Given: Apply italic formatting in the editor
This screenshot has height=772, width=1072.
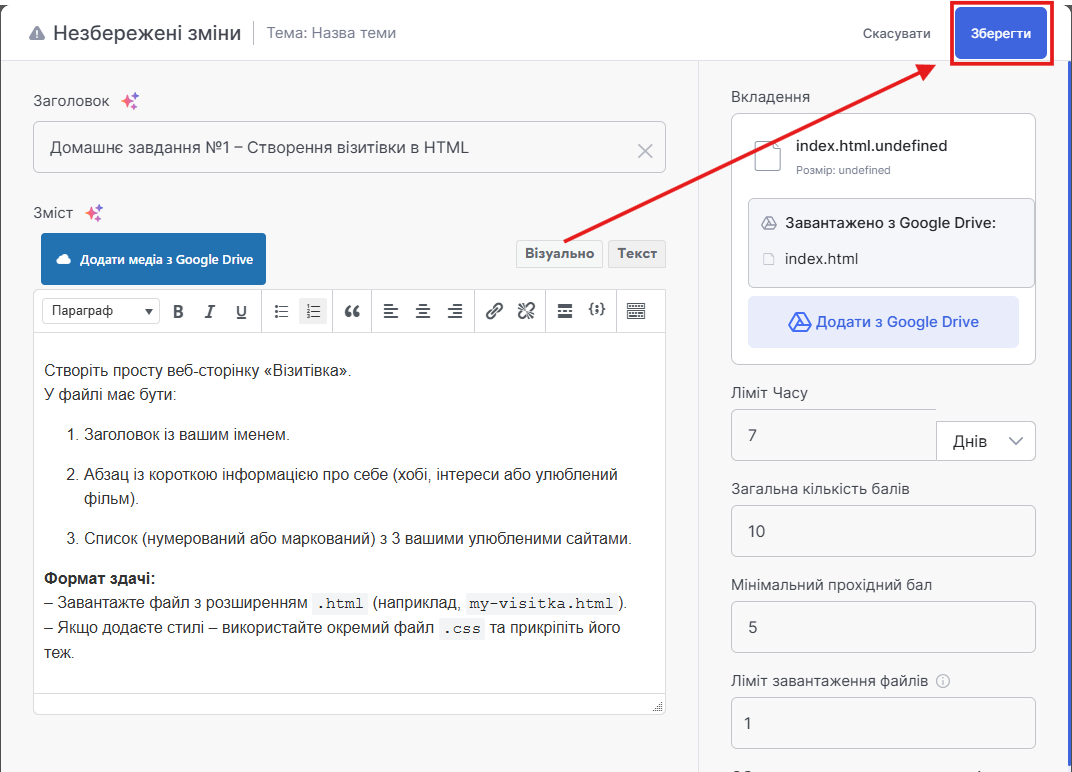Looking at the screenshot, I should tap(210, 311).
